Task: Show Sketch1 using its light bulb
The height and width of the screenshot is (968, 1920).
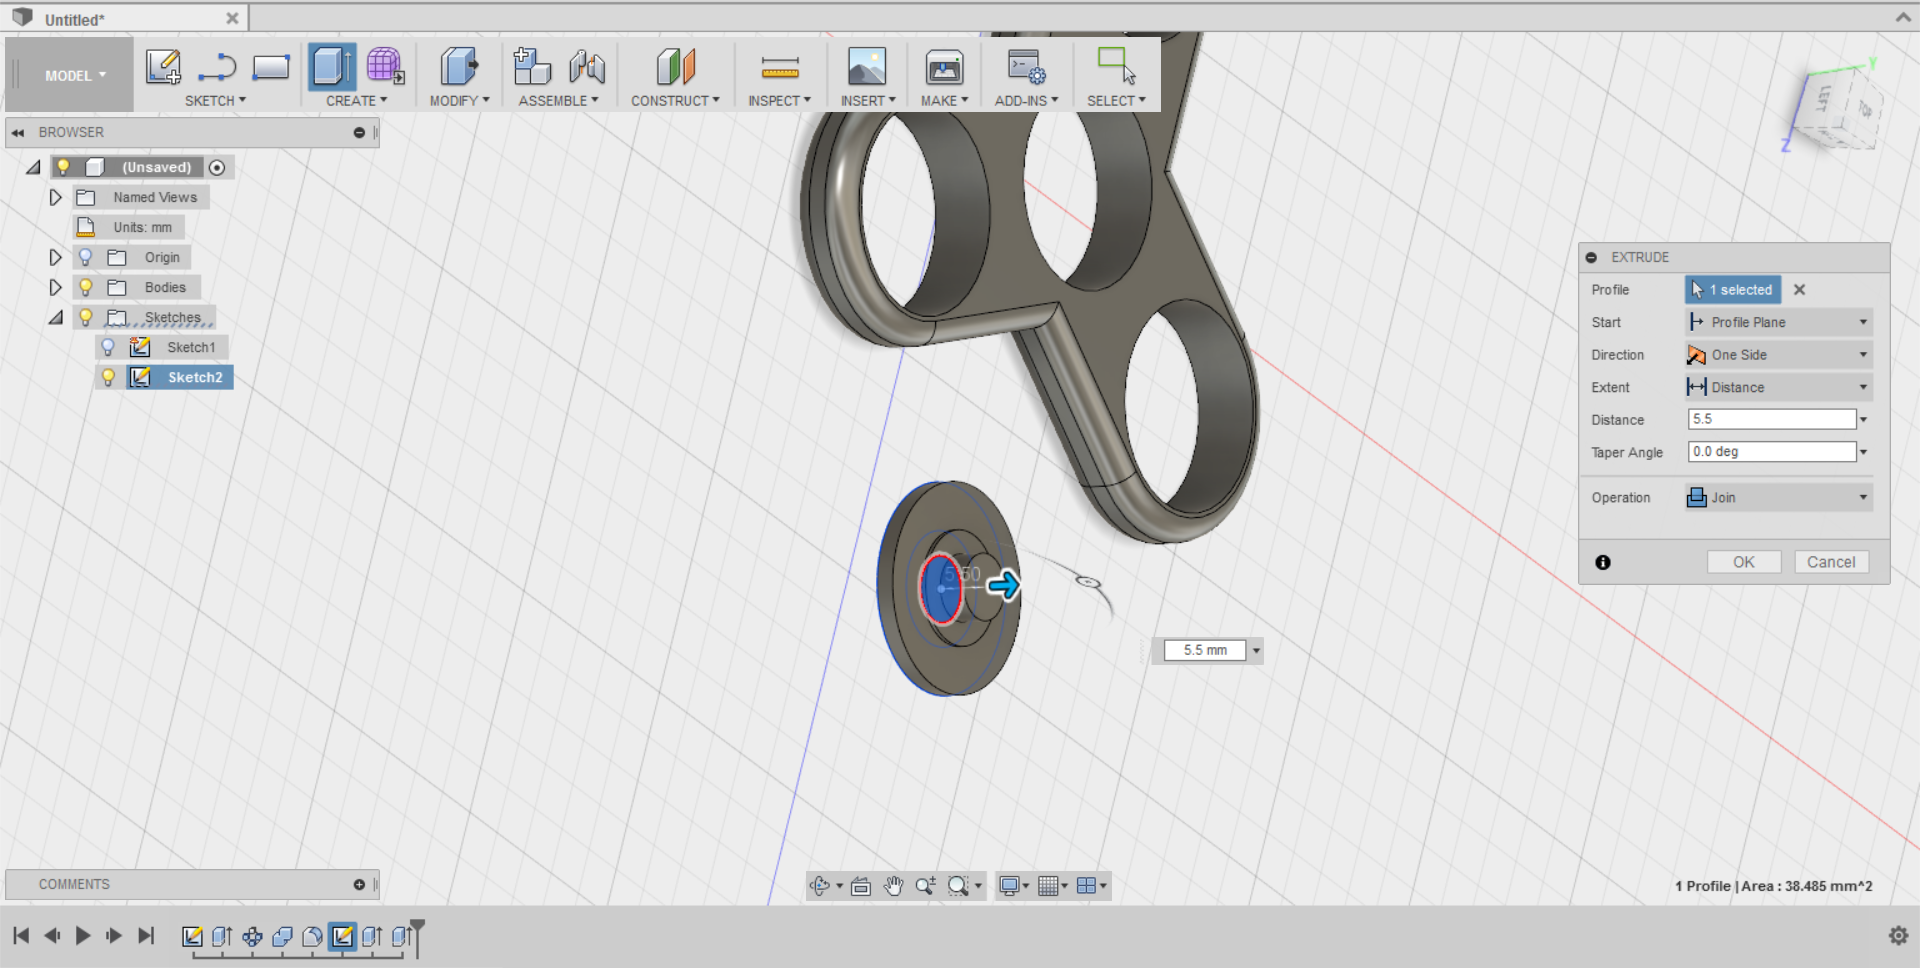Action: [x=109, y=347]
